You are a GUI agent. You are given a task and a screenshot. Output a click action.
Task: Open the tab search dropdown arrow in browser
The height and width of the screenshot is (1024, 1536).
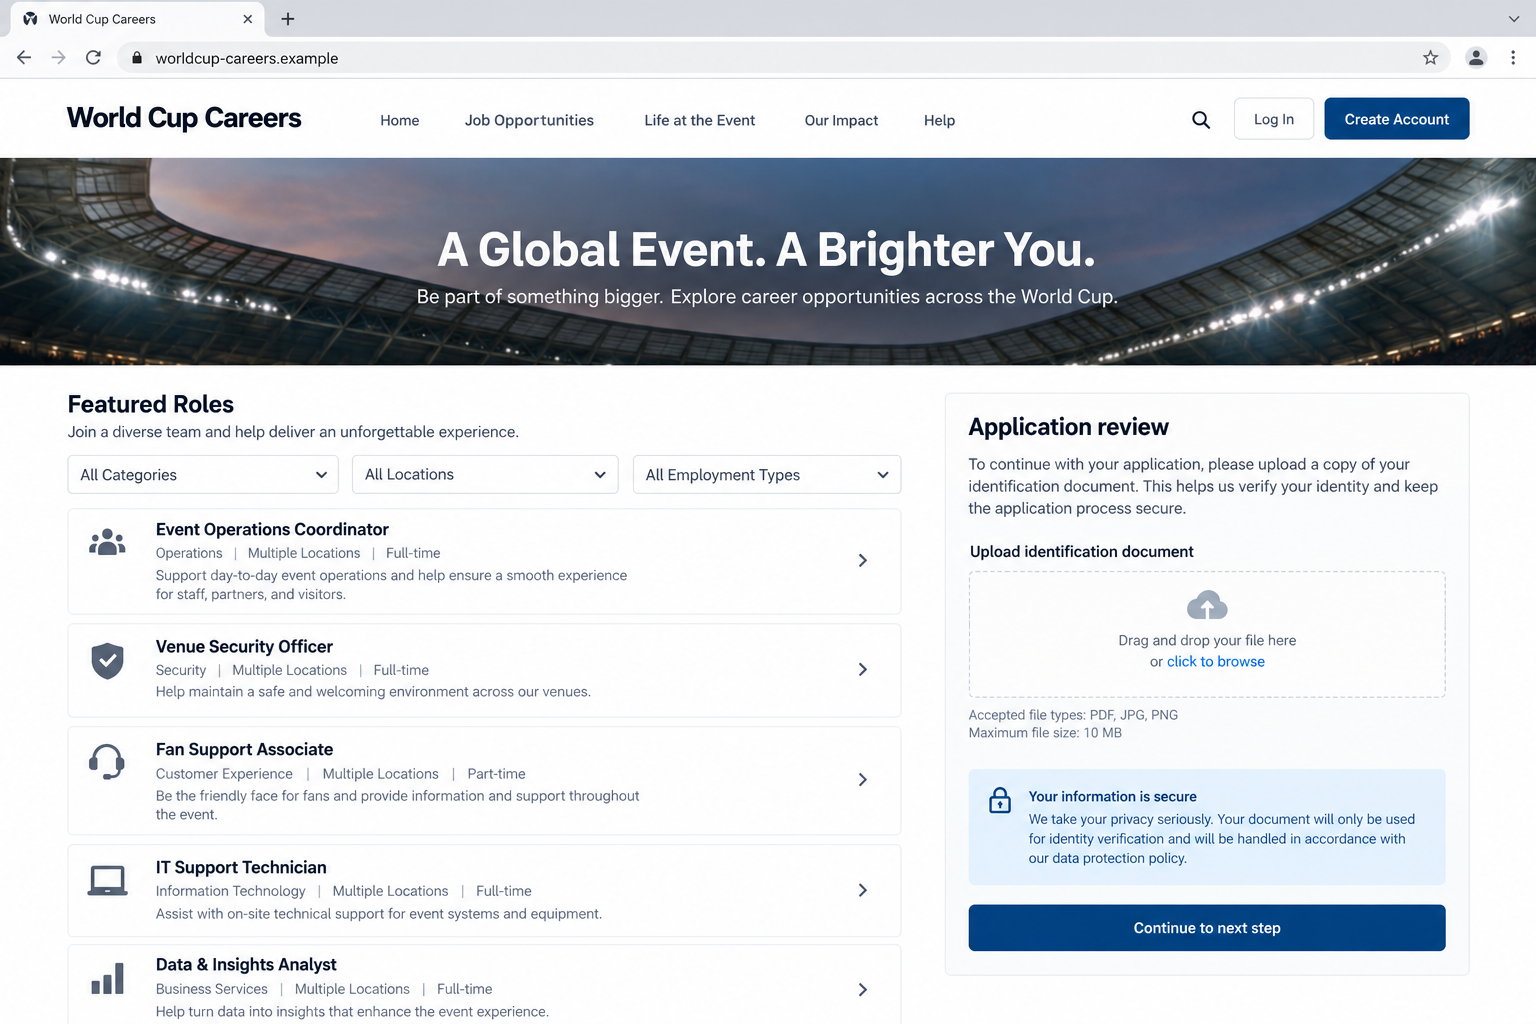point(1513,19)
